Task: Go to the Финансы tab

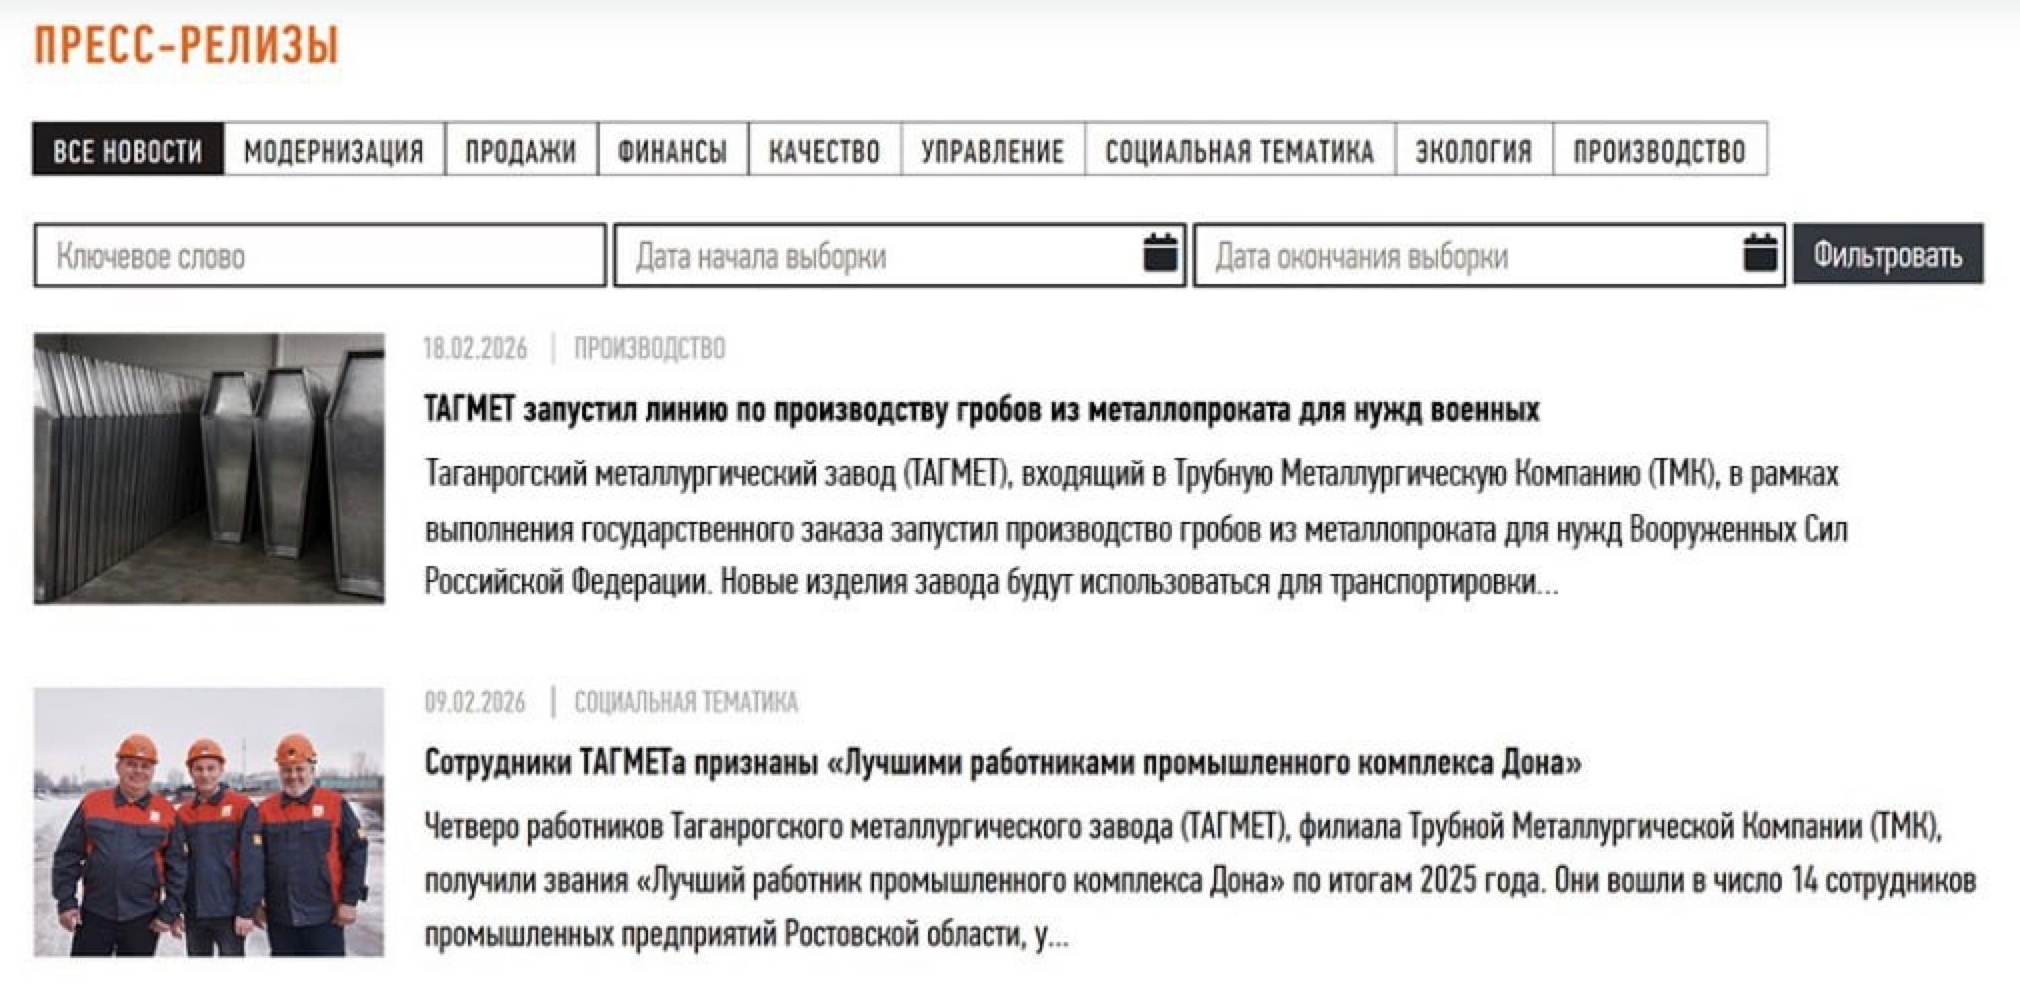Action: click(672, 150)
